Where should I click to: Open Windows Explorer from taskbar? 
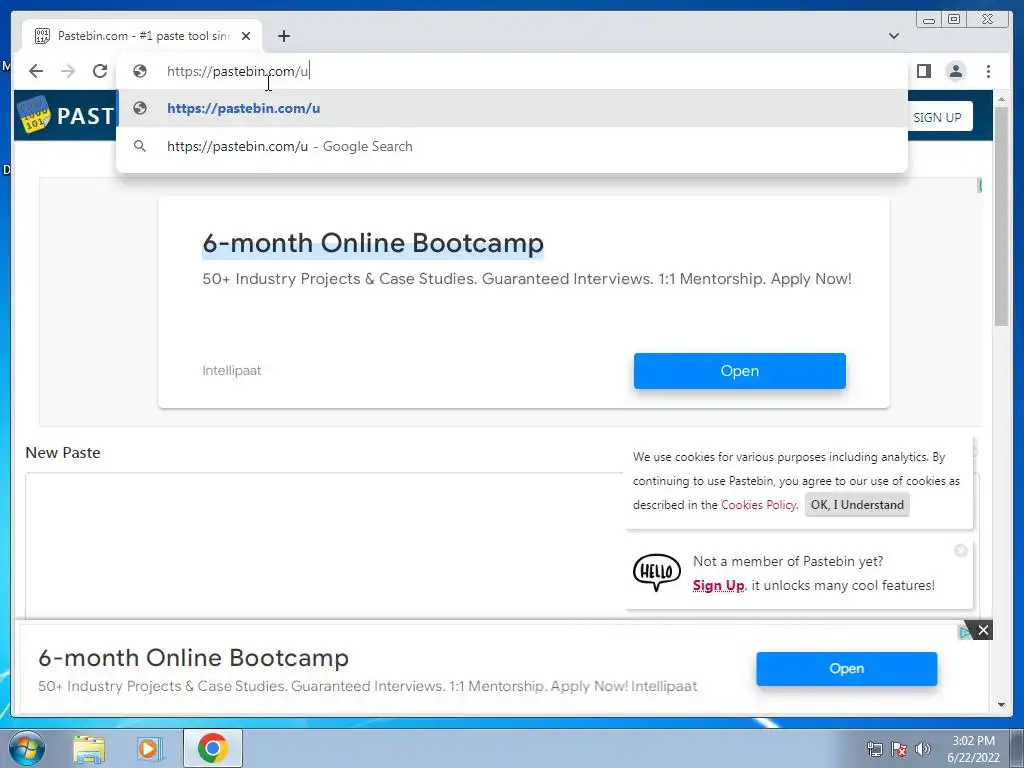[x=88, y=748]
